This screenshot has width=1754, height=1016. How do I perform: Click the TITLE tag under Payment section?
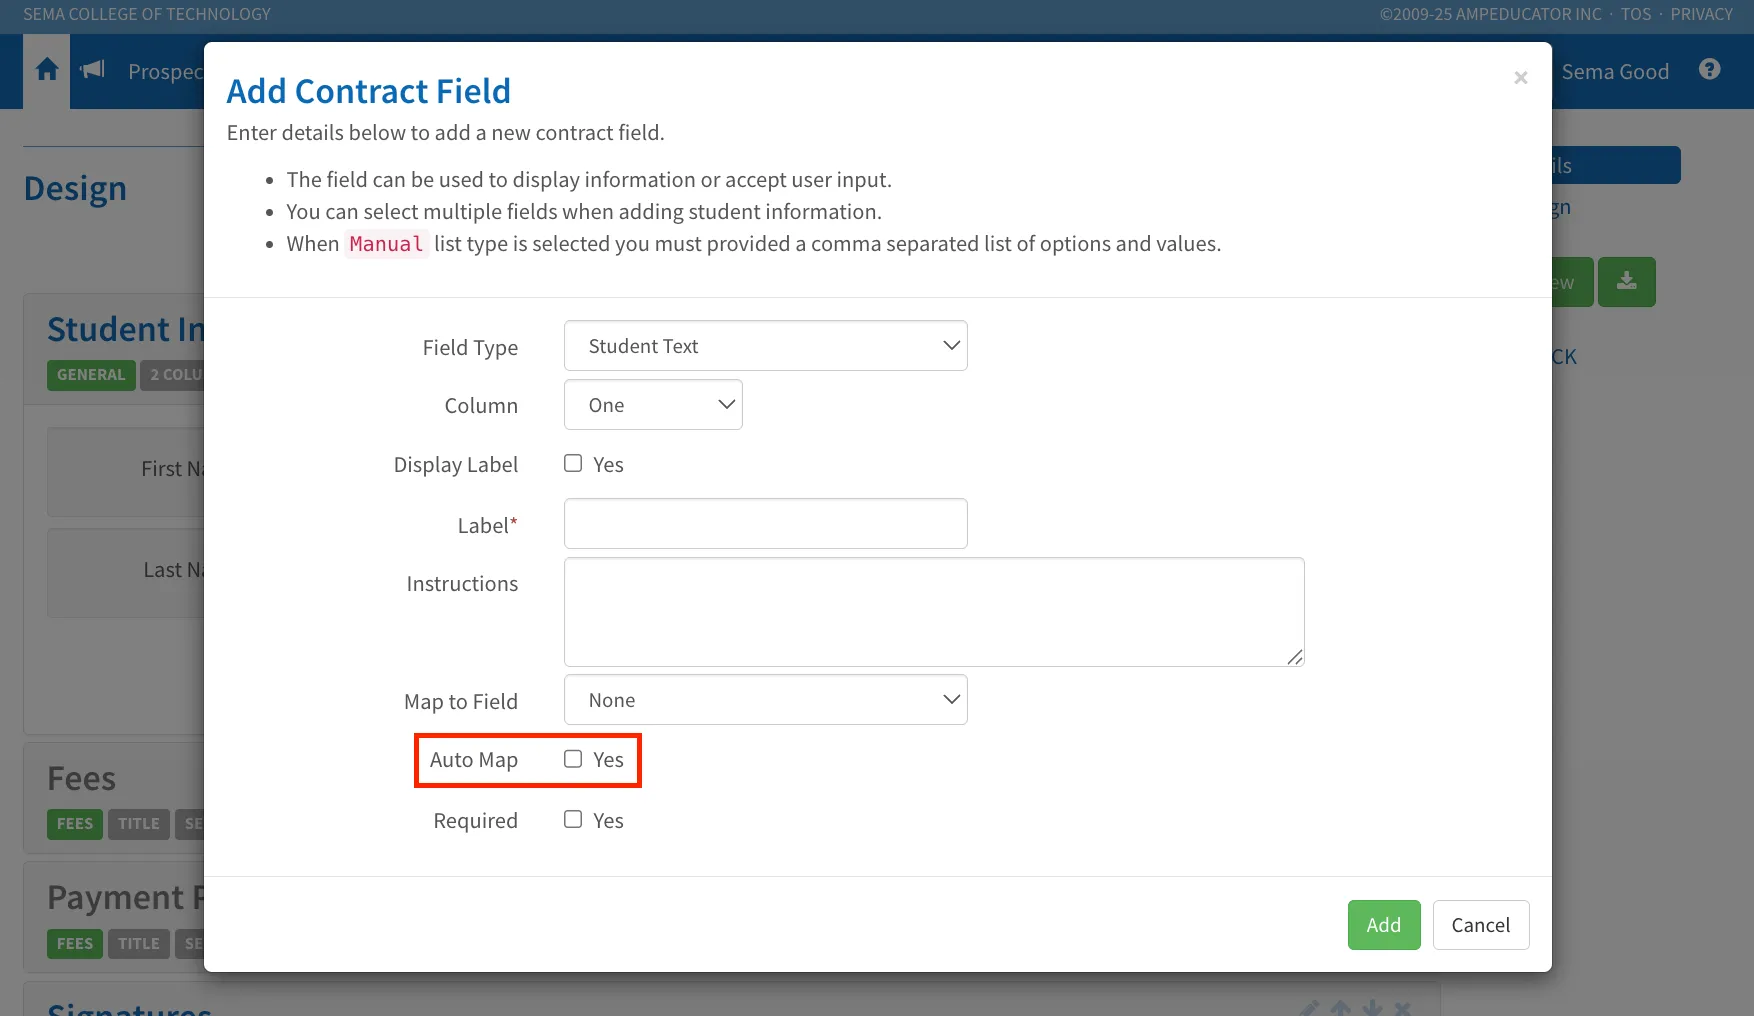pos(139,944)
